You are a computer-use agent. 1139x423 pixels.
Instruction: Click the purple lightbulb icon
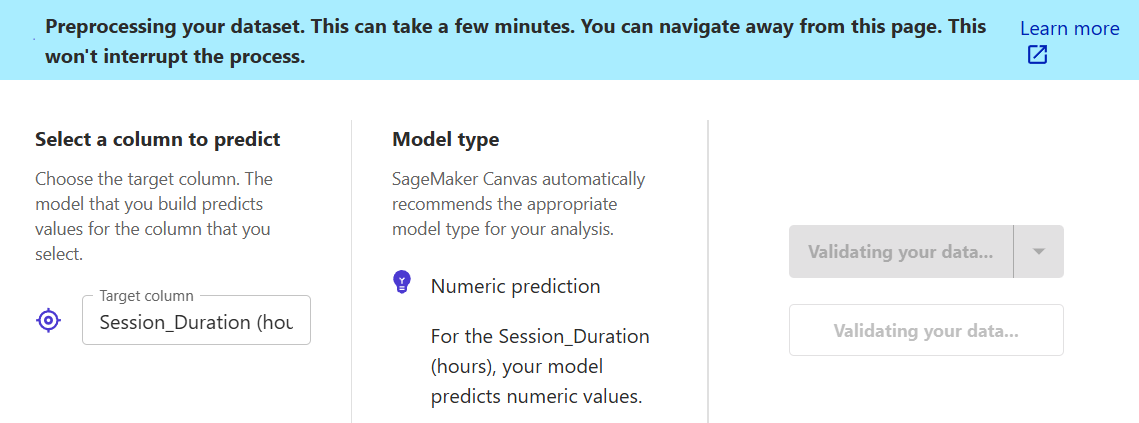click(x=402, y=282)
